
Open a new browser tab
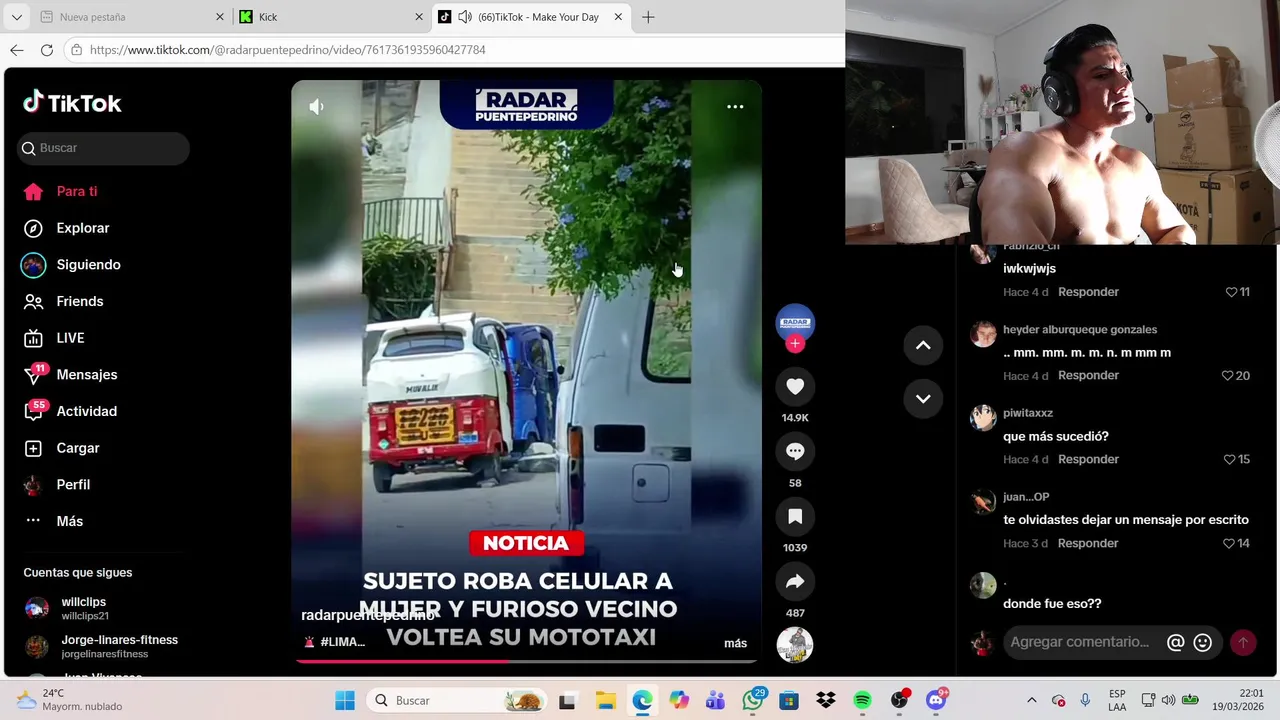648,17
